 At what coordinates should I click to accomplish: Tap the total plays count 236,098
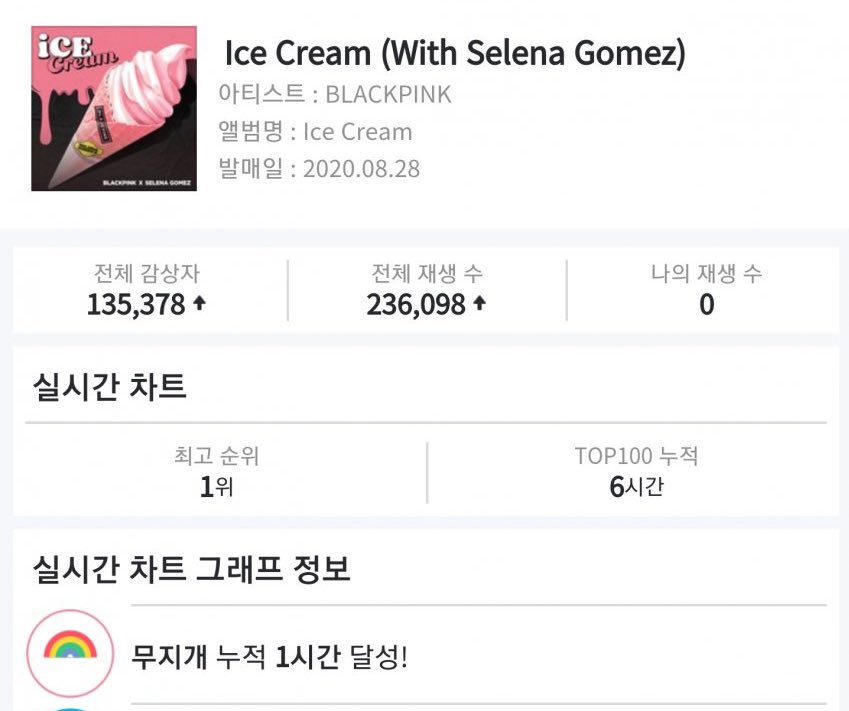(x=416, y=304)
